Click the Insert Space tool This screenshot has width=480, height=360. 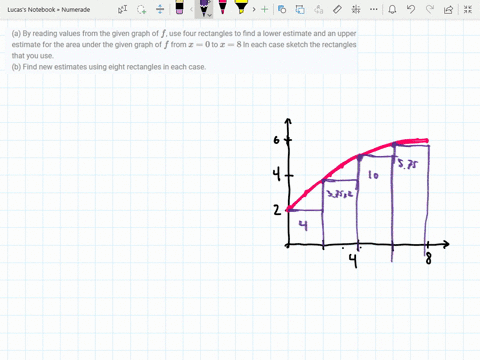[x=160, y=9]
